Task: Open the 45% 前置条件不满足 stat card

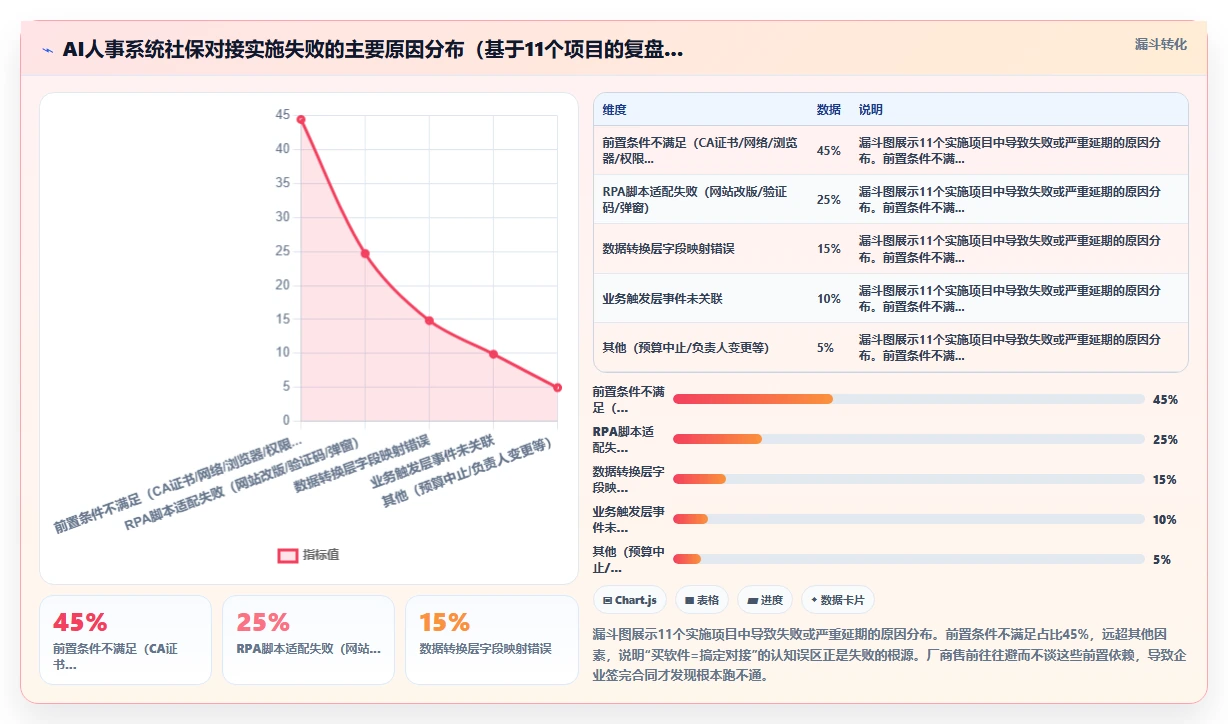Action: click(125, 640)
